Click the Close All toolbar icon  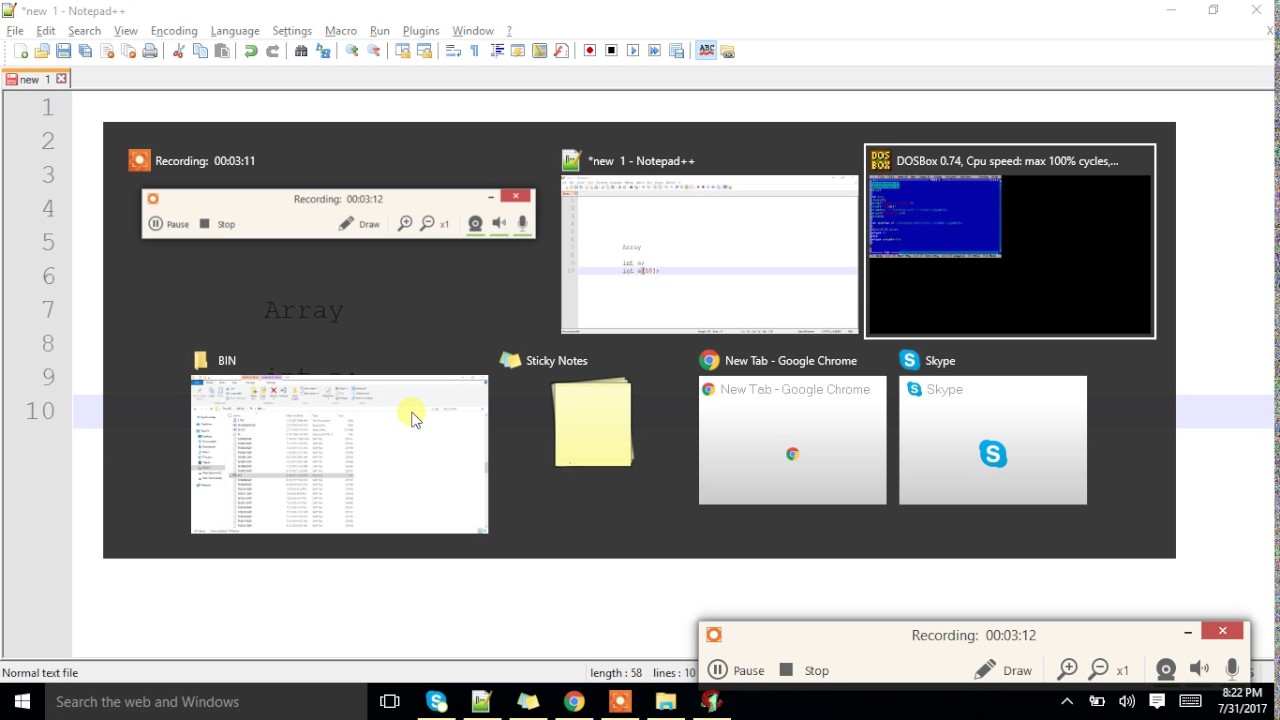128,51
